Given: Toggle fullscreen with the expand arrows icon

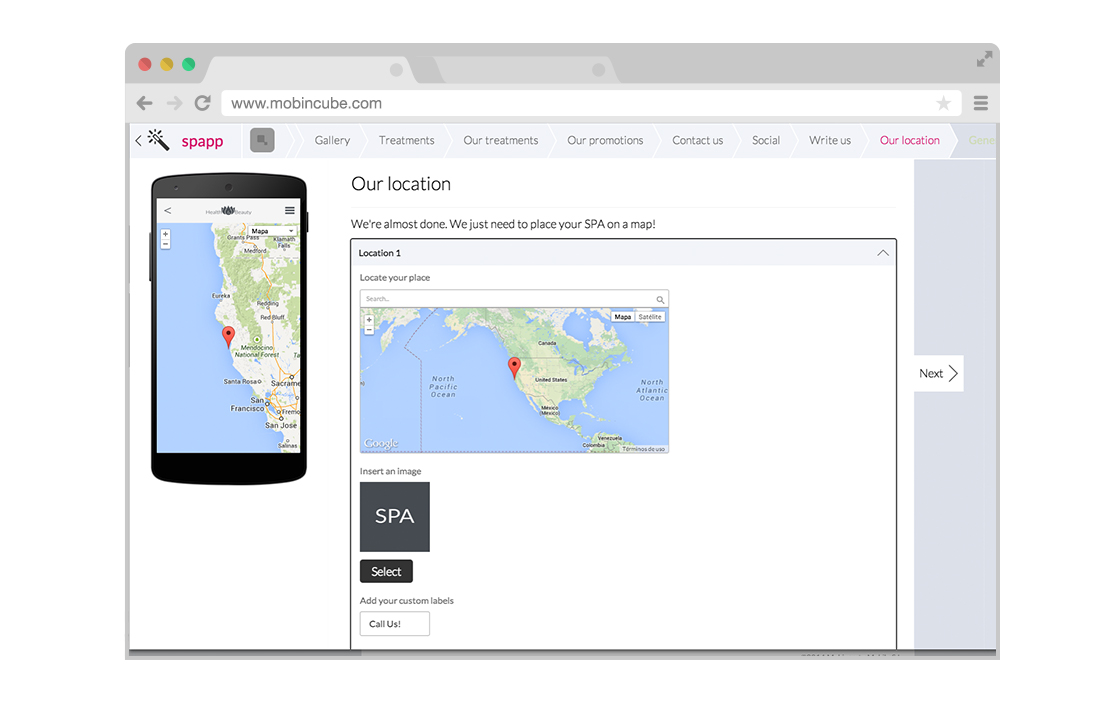Looking at the screenshot, I should point(984,59).
